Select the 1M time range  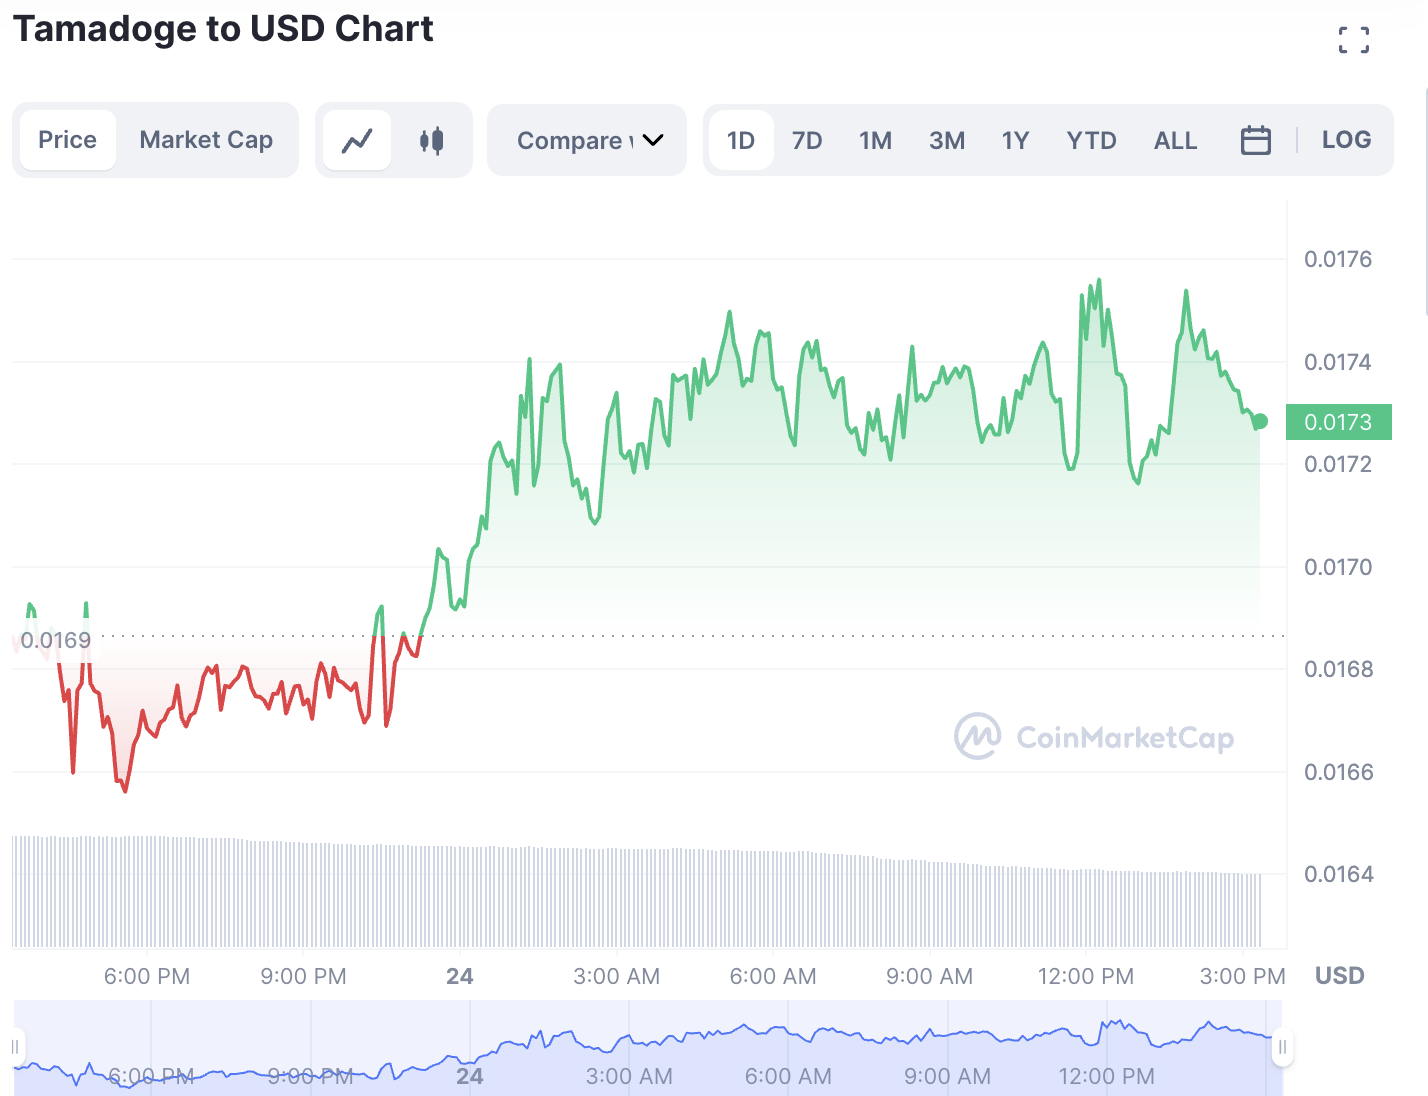point(875,140)
